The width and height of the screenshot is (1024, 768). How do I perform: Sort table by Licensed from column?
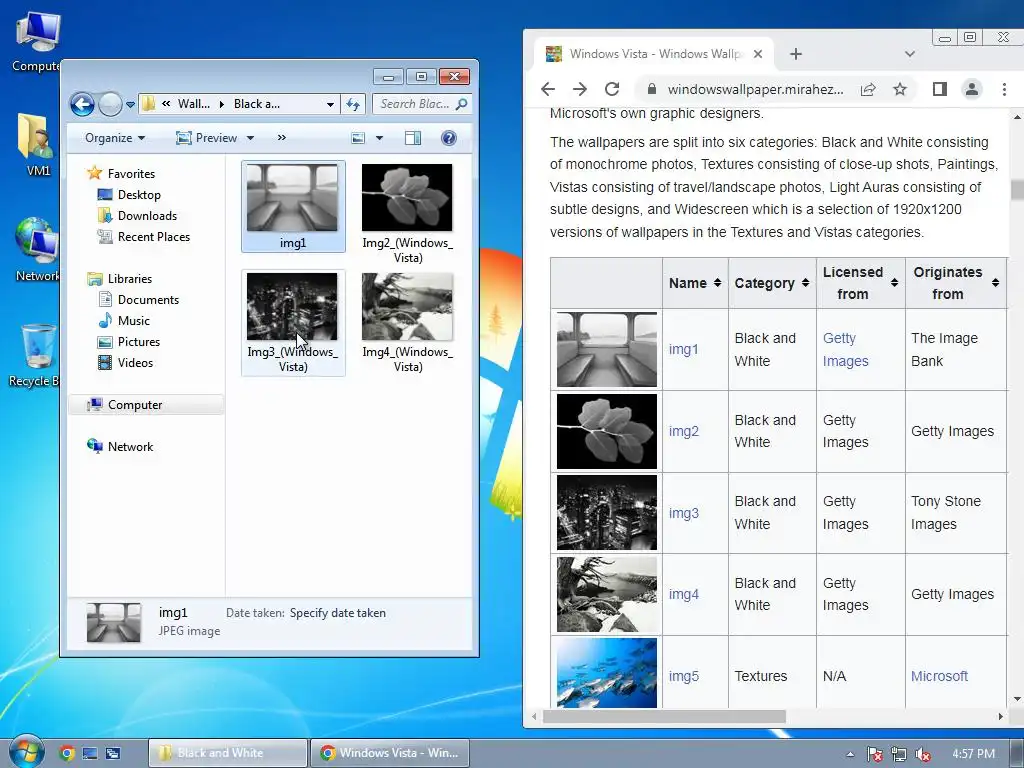861,283
